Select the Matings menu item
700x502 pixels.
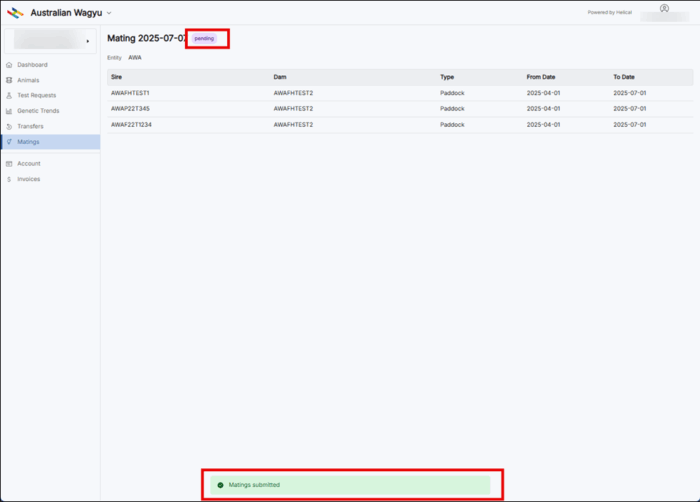click(29, 142)
